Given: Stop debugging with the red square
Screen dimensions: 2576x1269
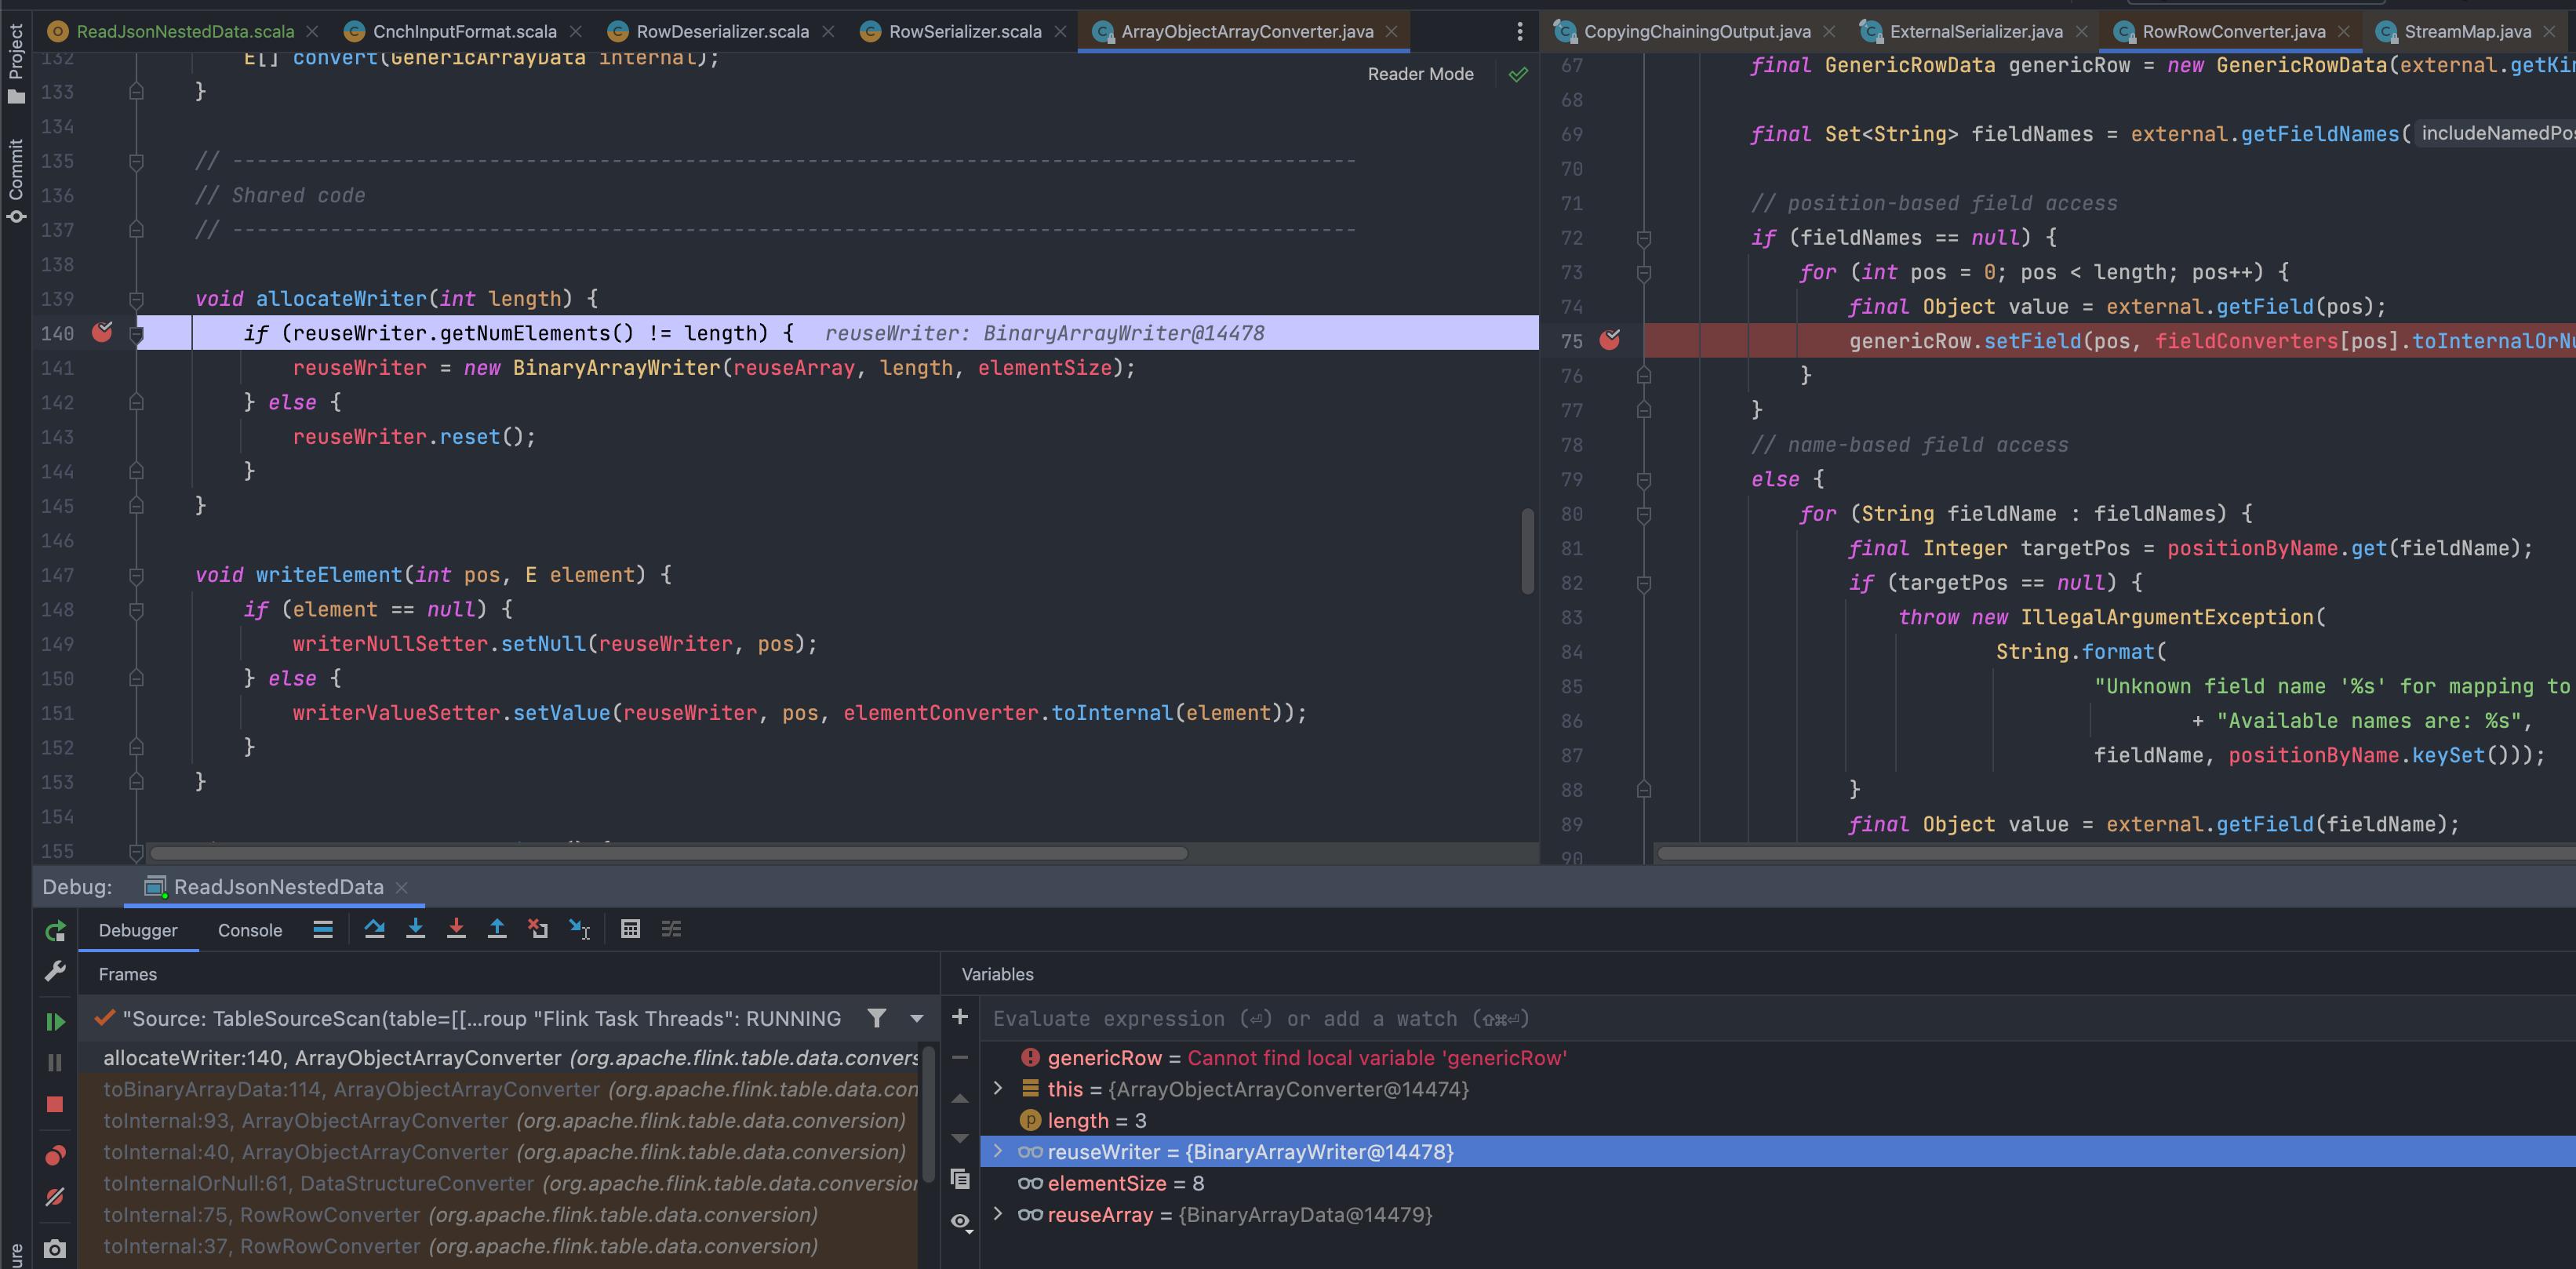Looking at the screenshot, I should click(x=55, y=1104).
